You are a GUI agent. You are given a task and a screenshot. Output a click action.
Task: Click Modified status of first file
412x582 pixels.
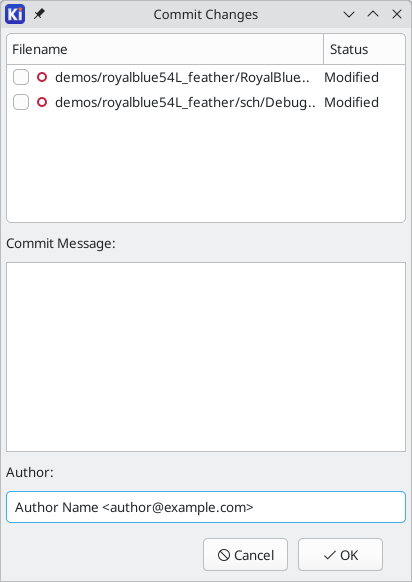pos(351,77)
